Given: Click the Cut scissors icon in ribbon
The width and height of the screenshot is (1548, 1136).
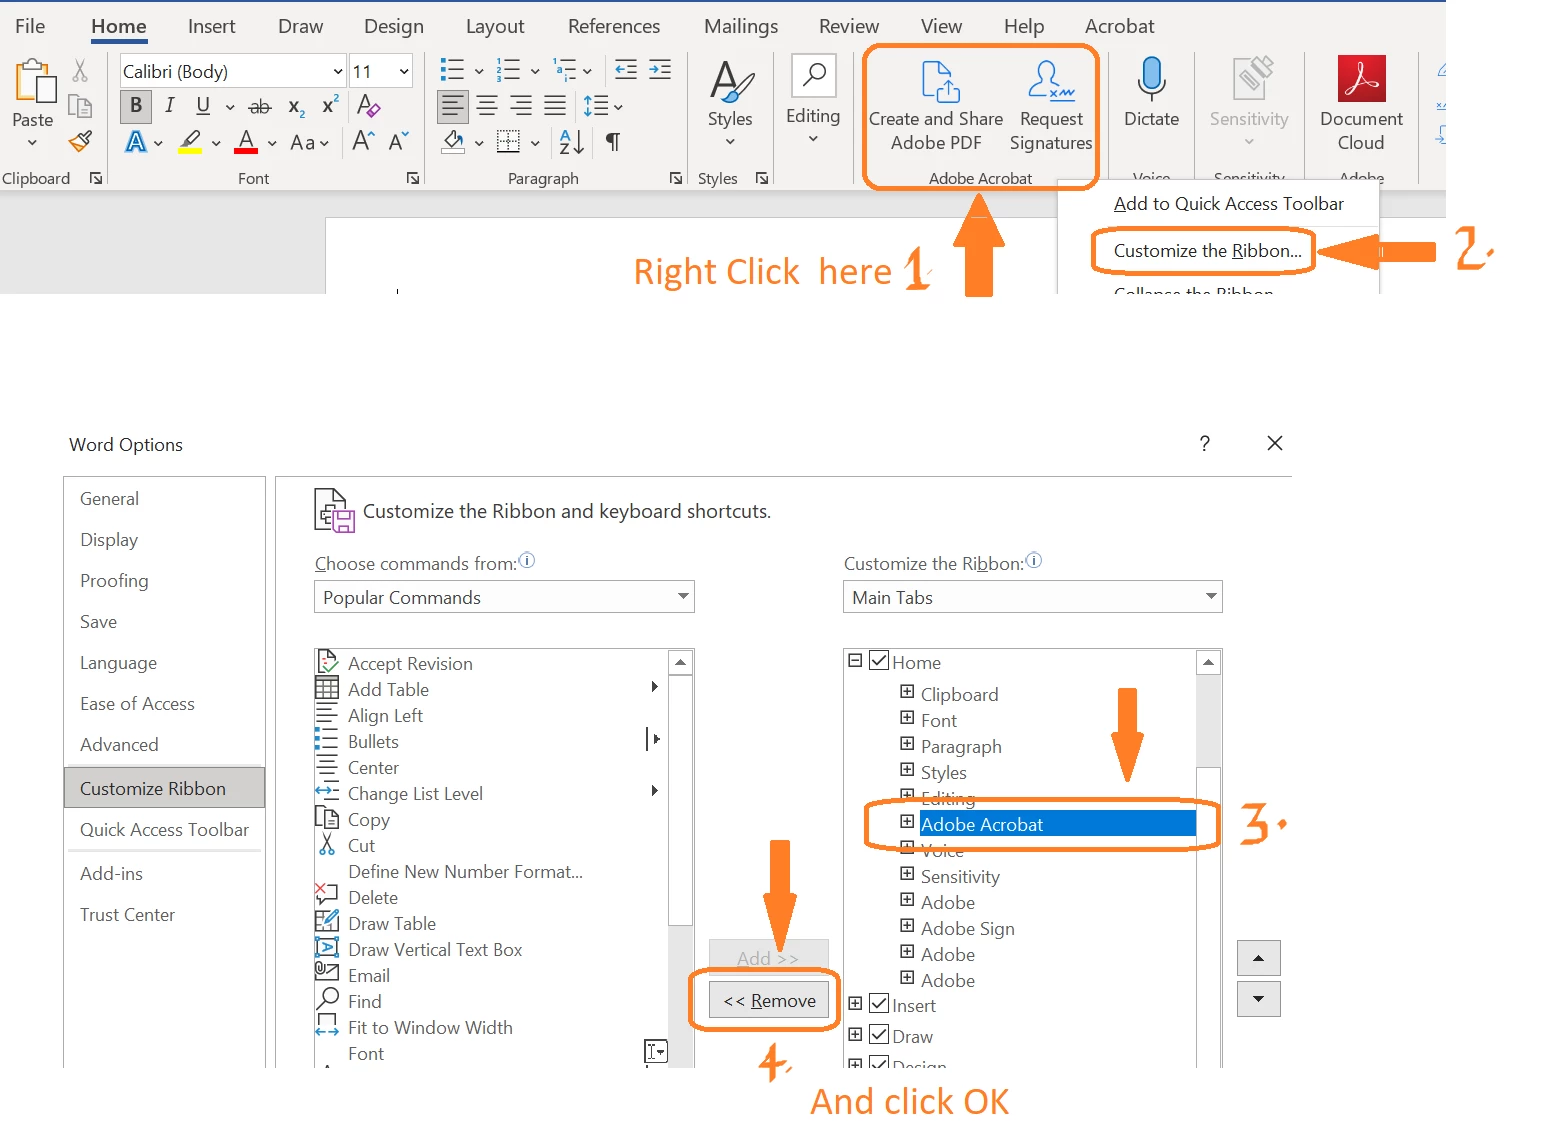Looking at the screenshot, I should (80, 70).
